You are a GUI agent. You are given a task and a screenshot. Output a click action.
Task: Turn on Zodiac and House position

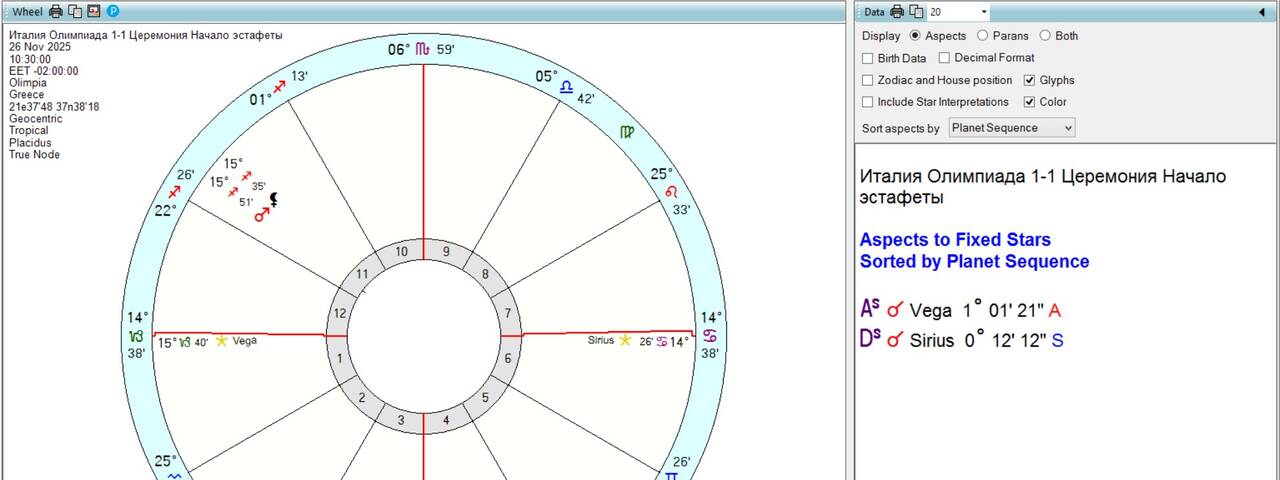click(867, 80)
